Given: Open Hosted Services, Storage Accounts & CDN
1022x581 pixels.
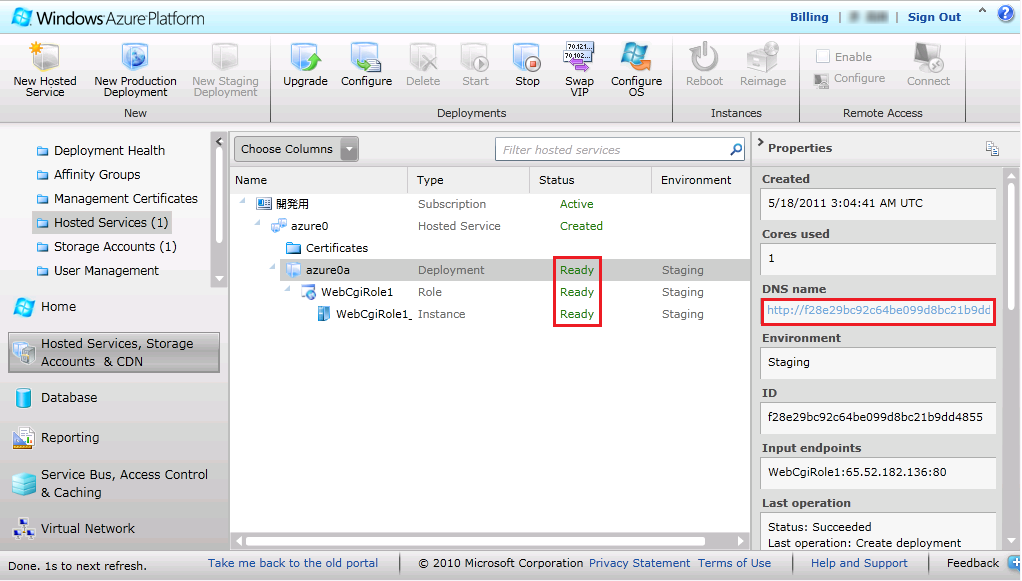Looking at the screenshot, I should 114,353.
